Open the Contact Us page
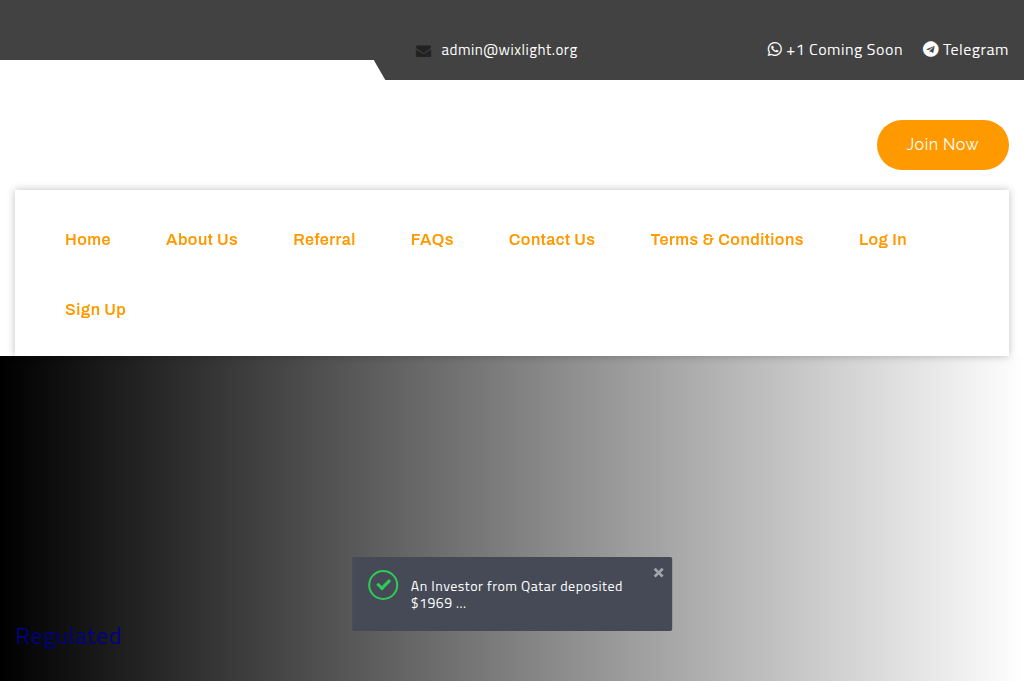Viewport: 1024px width, 681px height. 551,239
